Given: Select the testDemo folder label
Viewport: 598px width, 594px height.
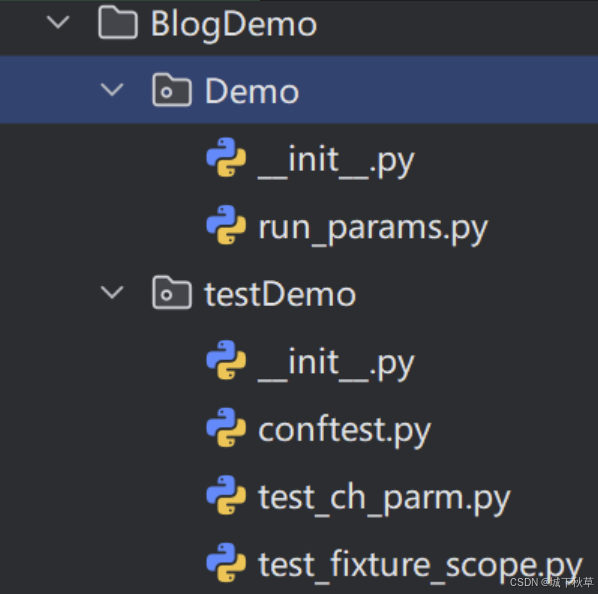Looking at the screenshot, I should pos(280,294).
